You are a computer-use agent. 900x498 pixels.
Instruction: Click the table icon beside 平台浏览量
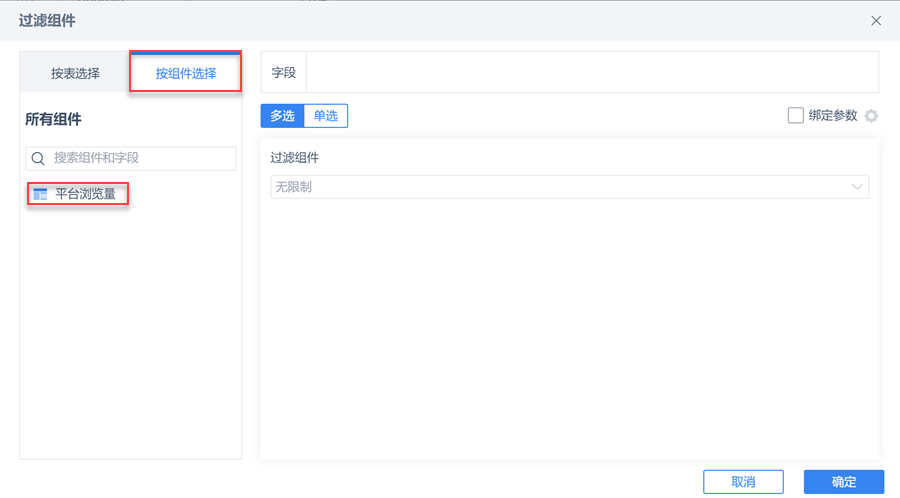[x=40, y=194]
